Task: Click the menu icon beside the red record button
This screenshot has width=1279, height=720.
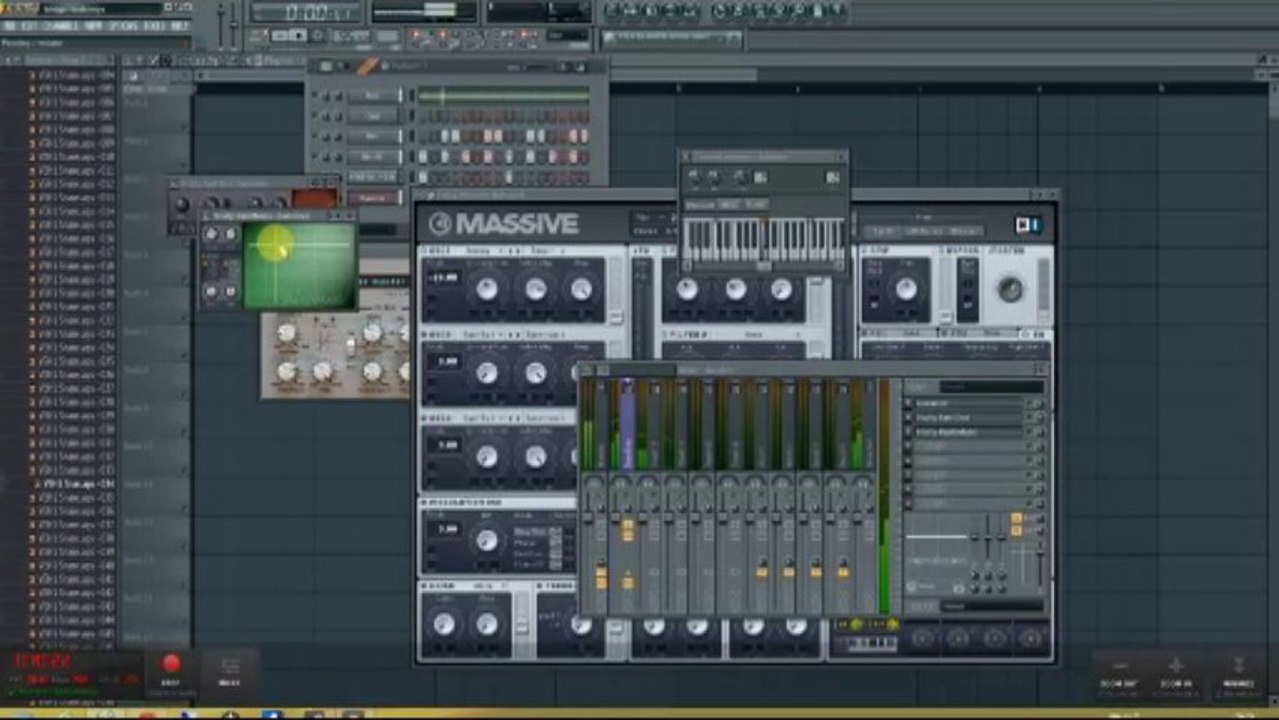Action: (230, 666)
